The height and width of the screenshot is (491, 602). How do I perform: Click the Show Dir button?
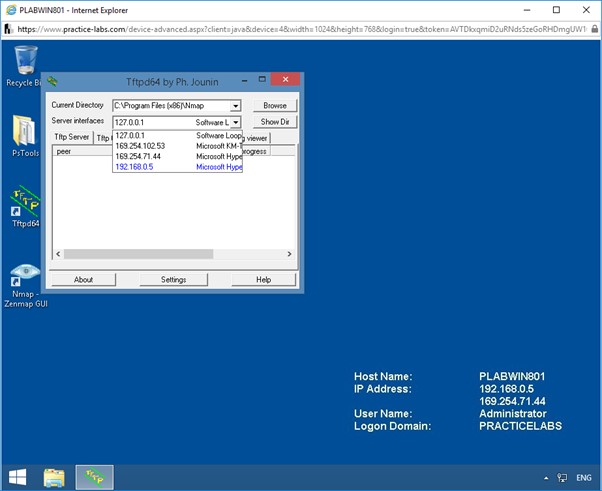275,122
